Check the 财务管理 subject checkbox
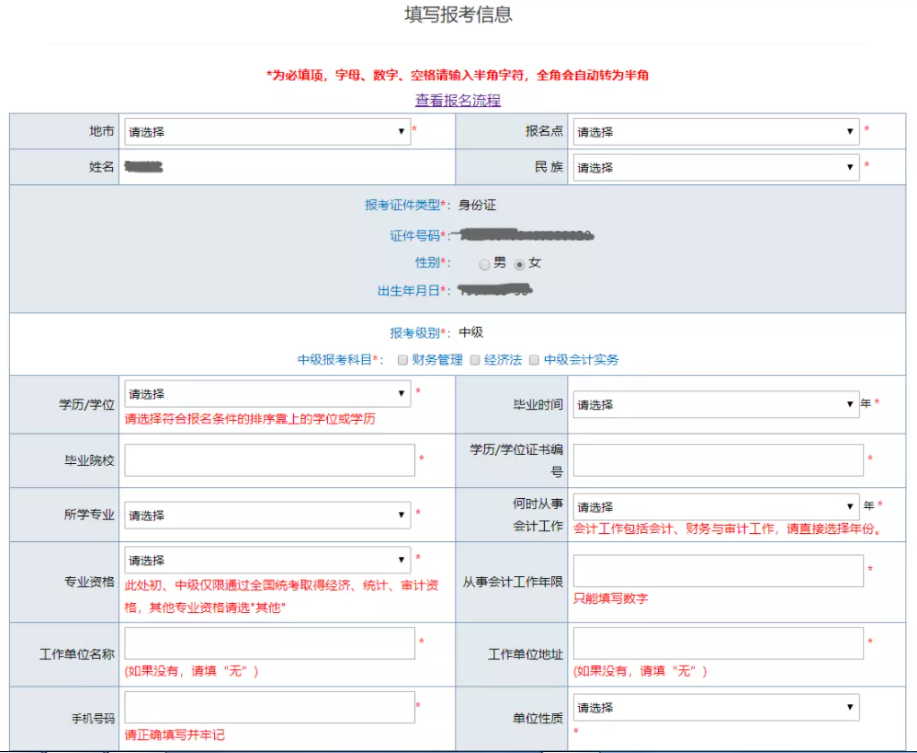This screenshot has height=753, width=917. click(402, 360)
